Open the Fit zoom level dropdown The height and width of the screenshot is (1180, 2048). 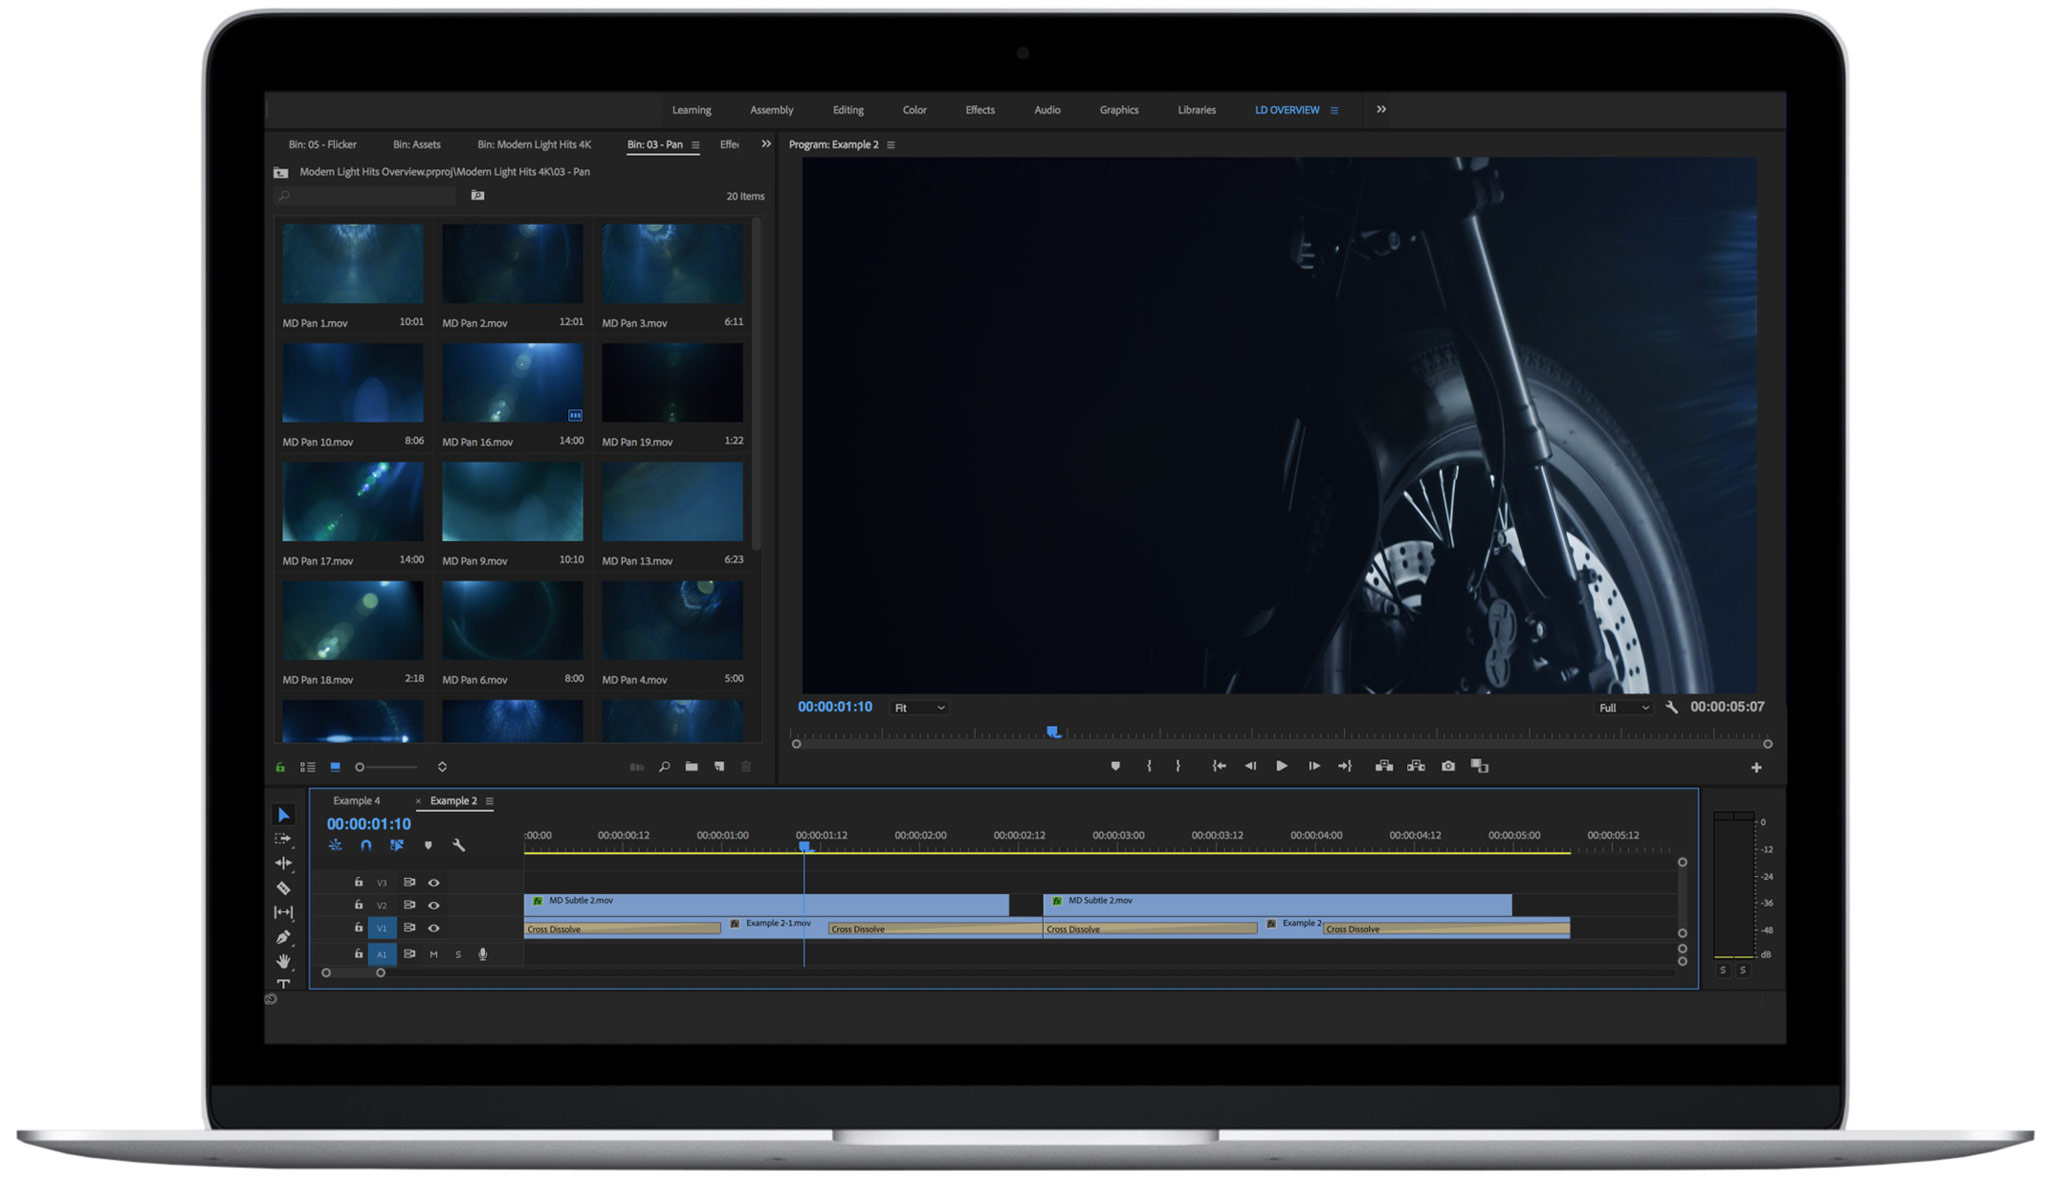919,708
